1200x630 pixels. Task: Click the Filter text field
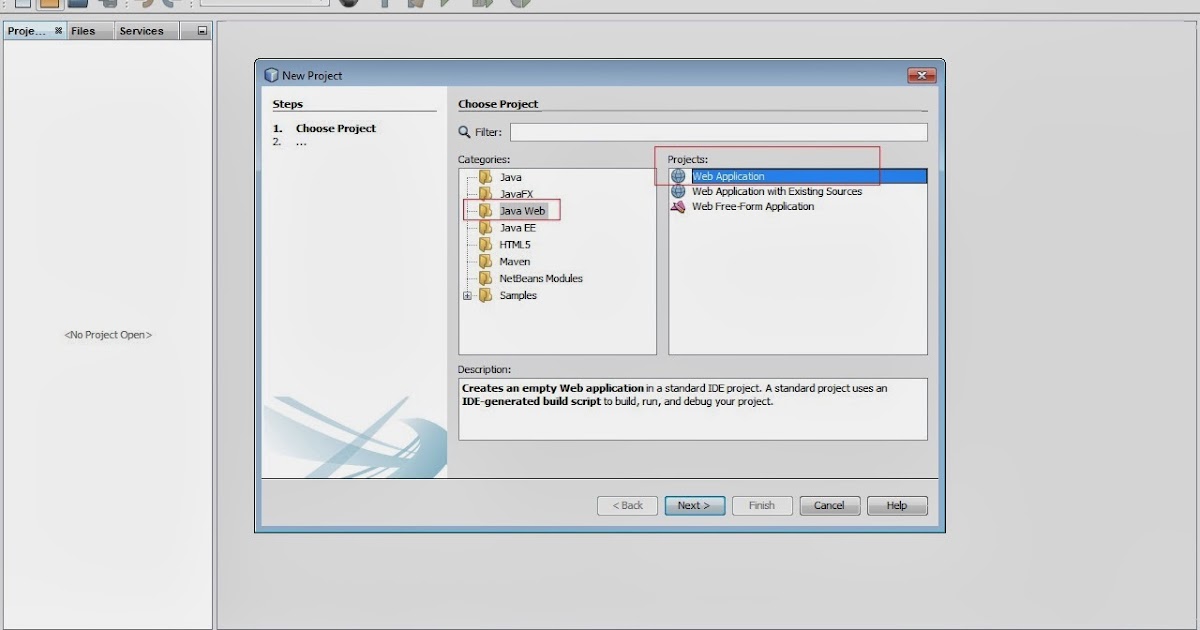(x=718, y=132)
